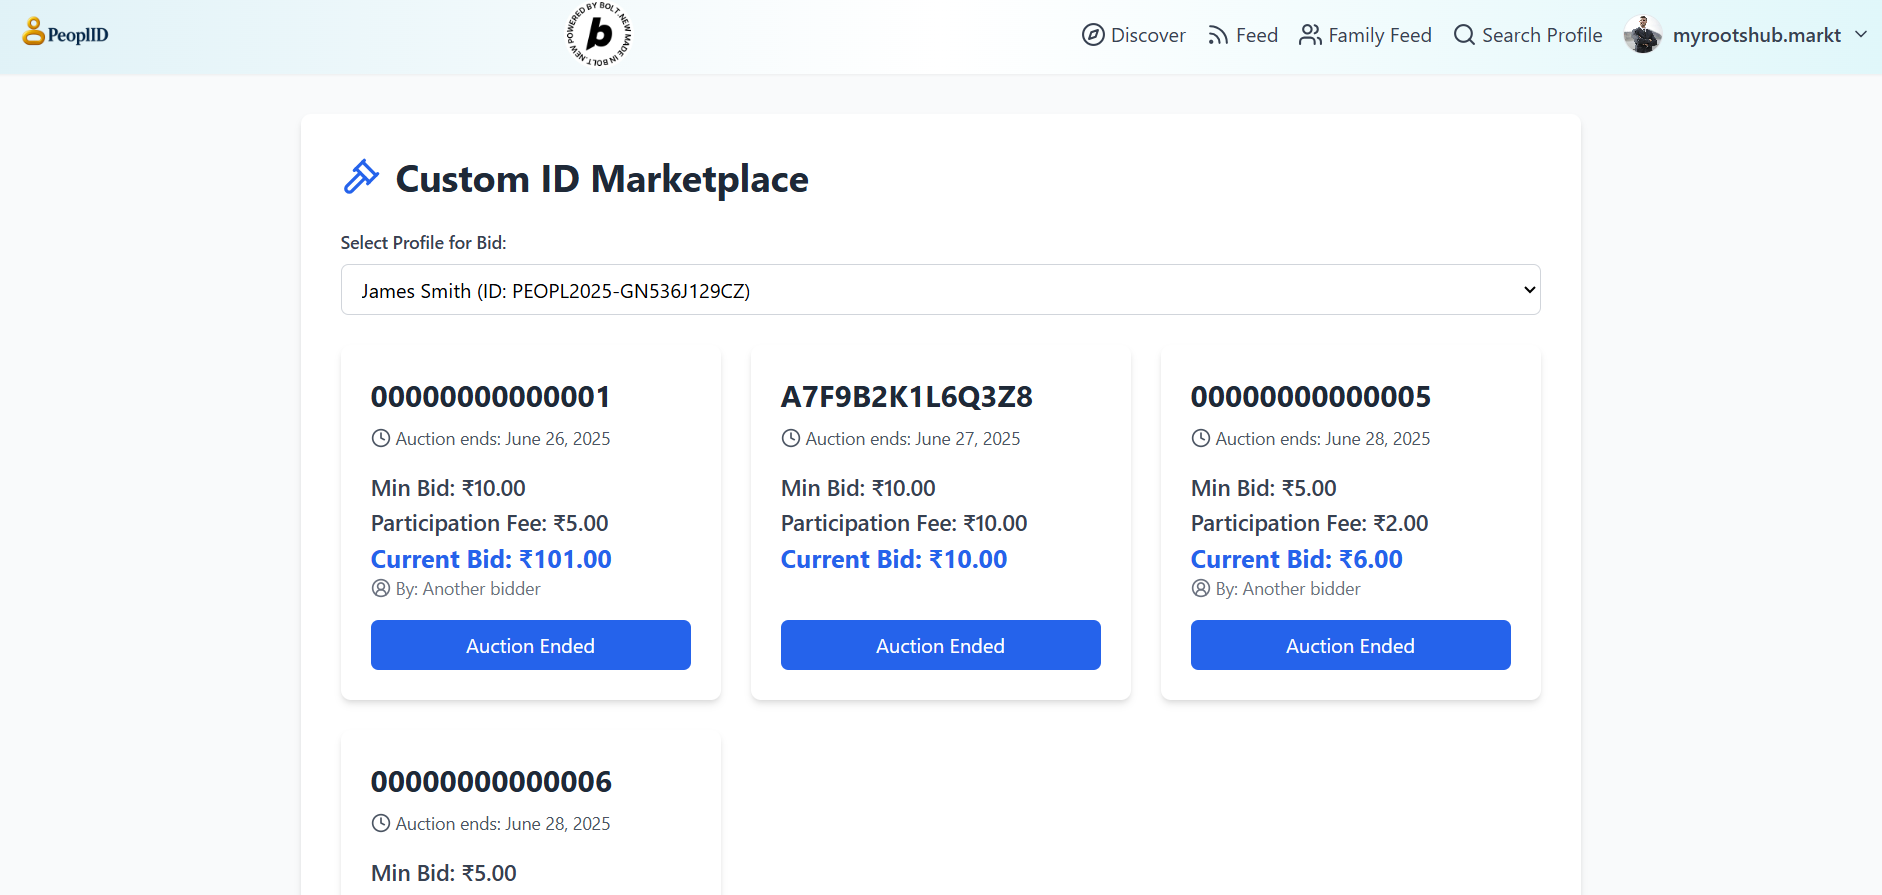Click clock icon on card 00000000000005

pos(1200,438)
